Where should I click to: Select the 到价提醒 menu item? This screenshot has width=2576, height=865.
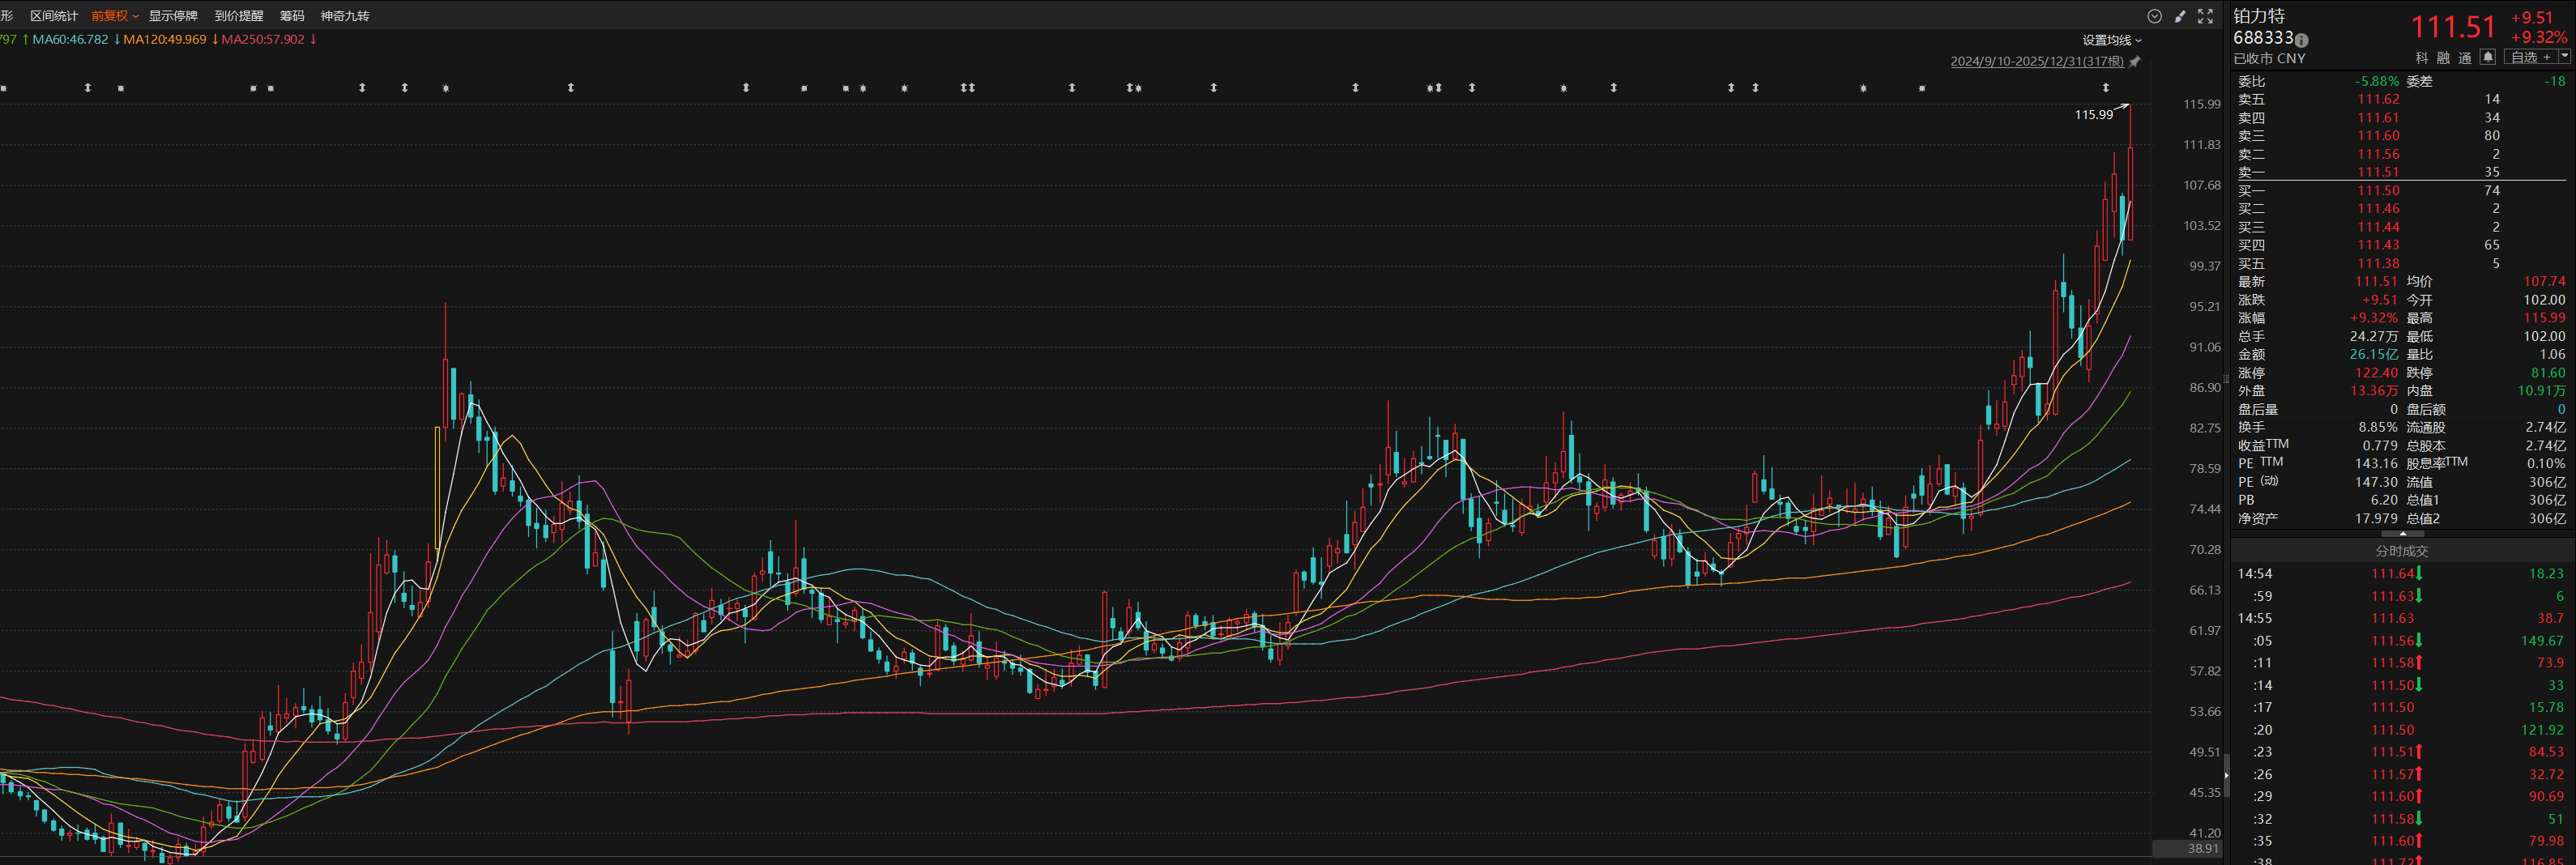[x=239, y=16]
